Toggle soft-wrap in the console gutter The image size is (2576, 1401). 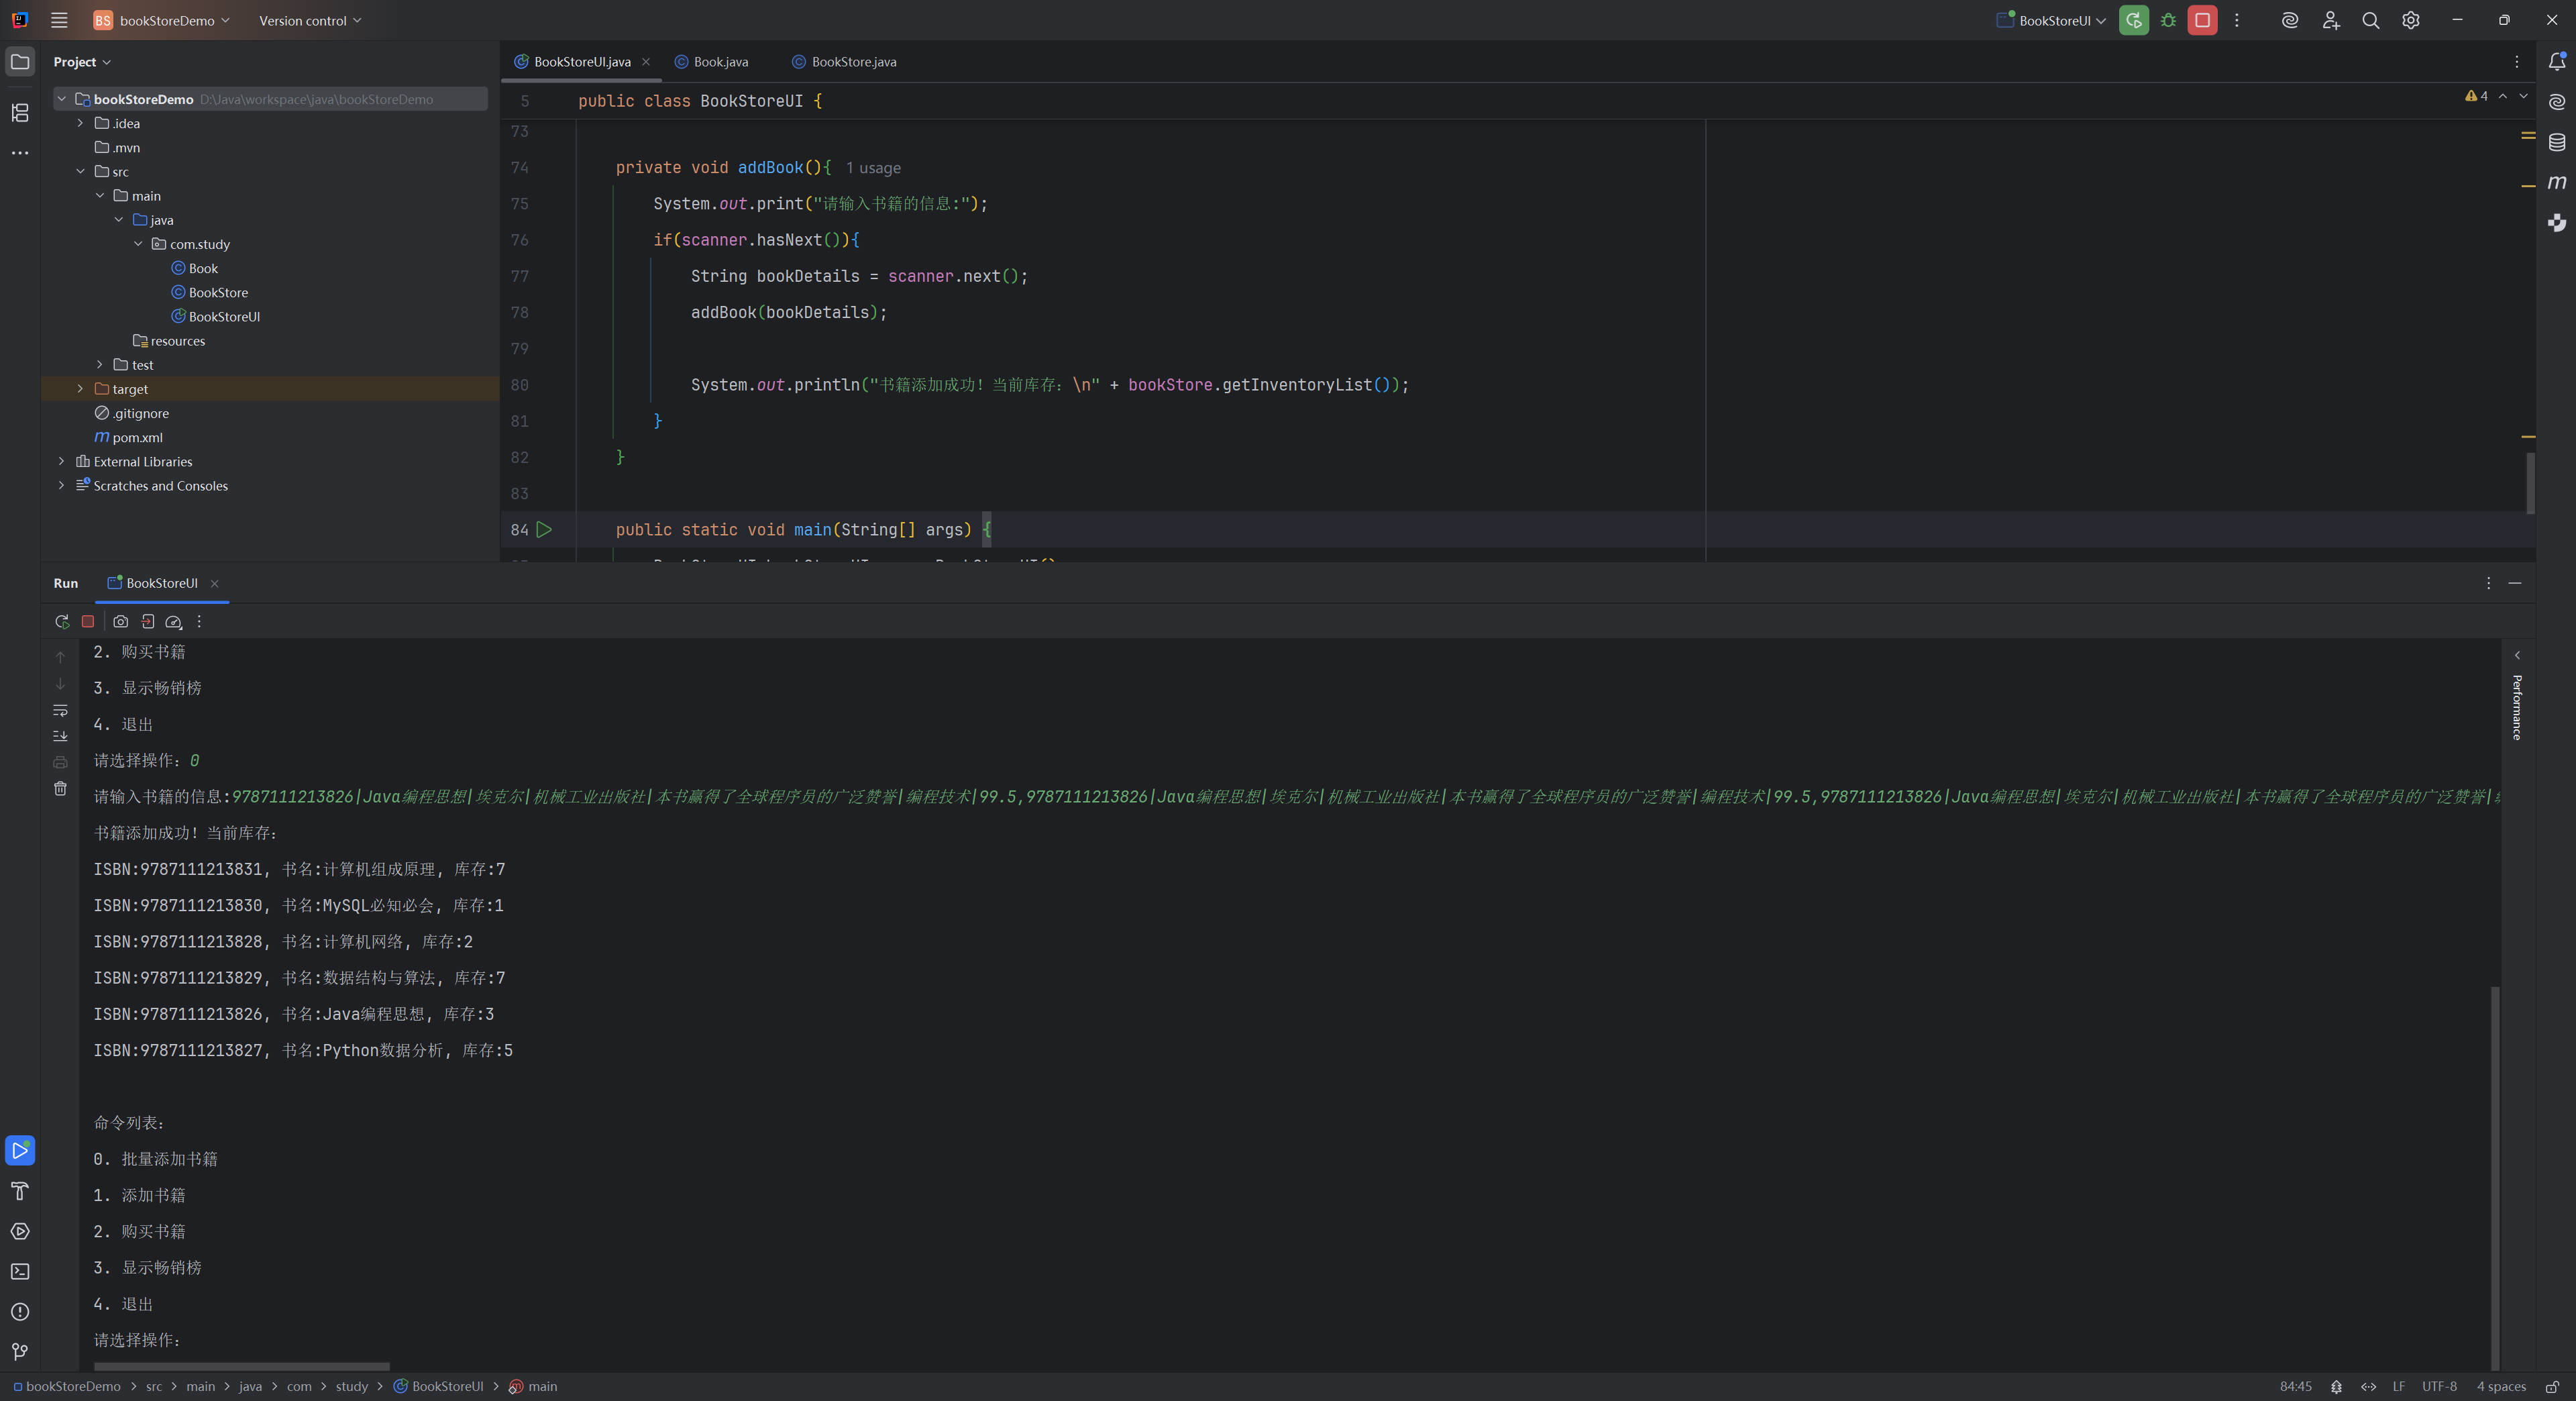[x=60, y=710]
